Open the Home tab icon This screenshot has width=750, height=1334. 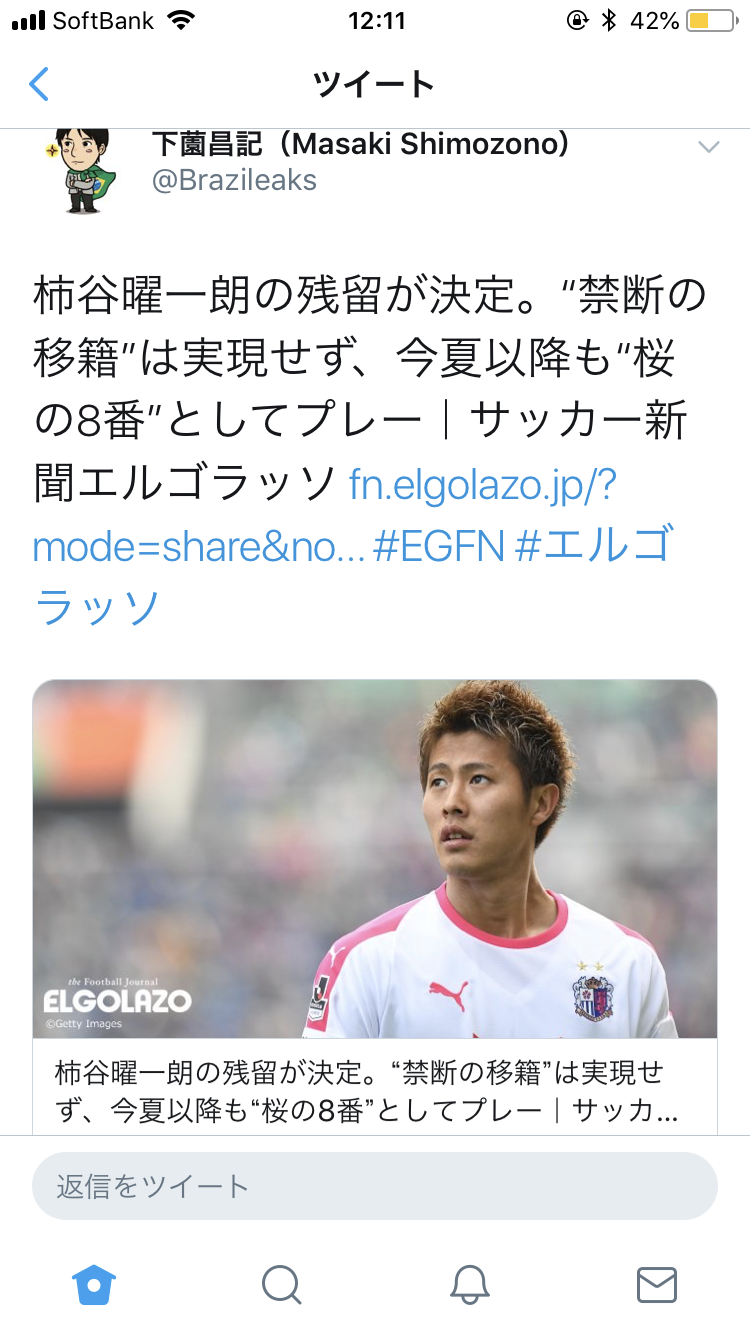tap(94, 1284)
